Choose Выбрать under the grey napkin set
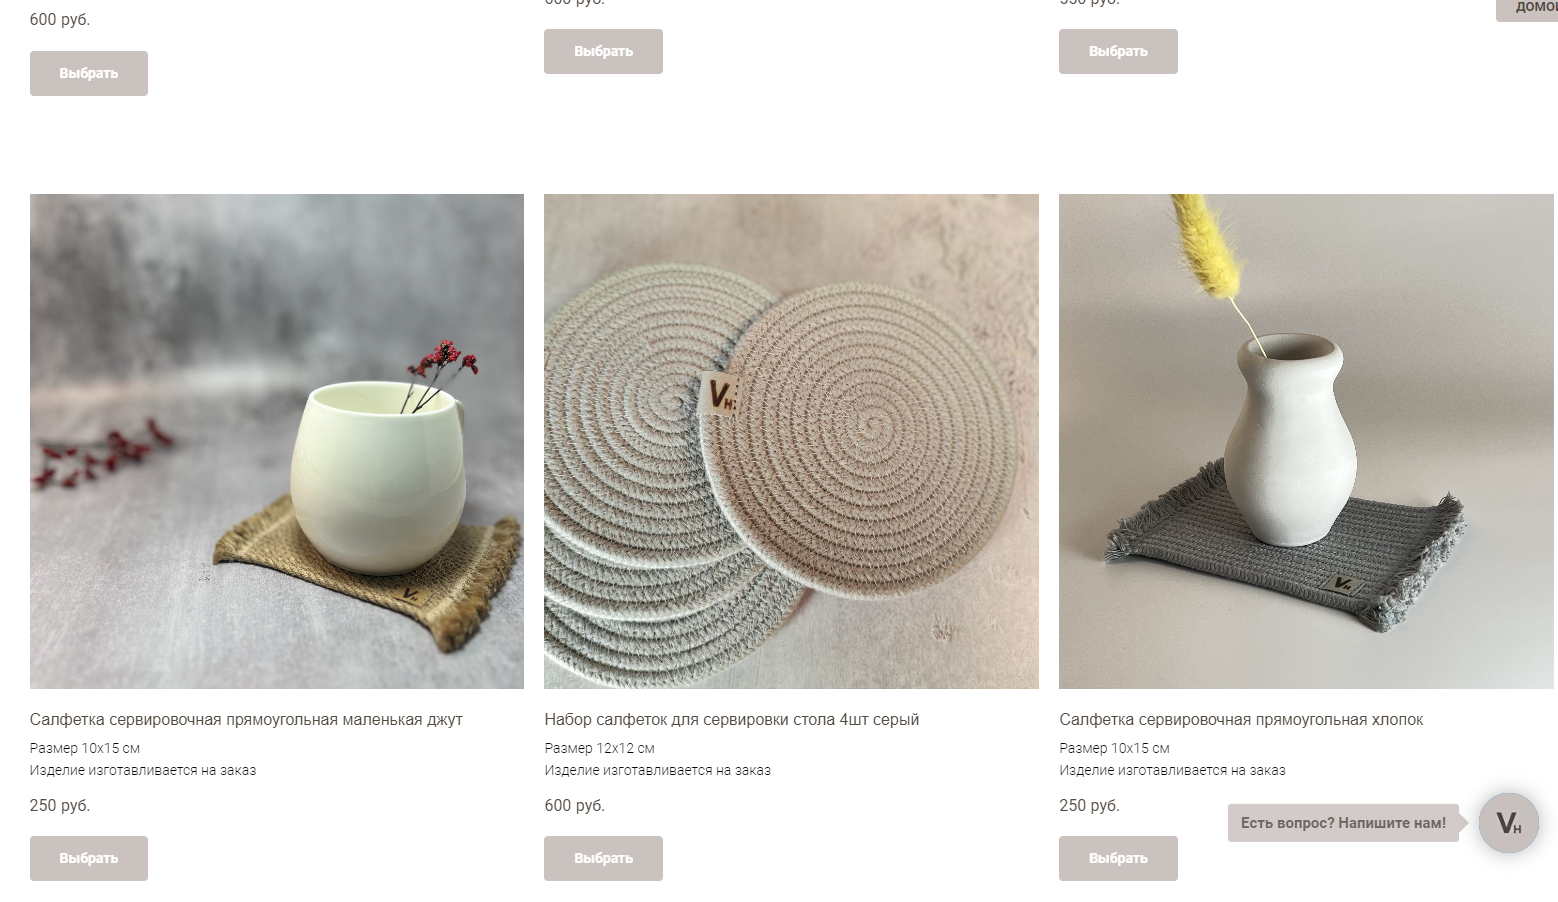The image size is (1558, 902). 603,858
